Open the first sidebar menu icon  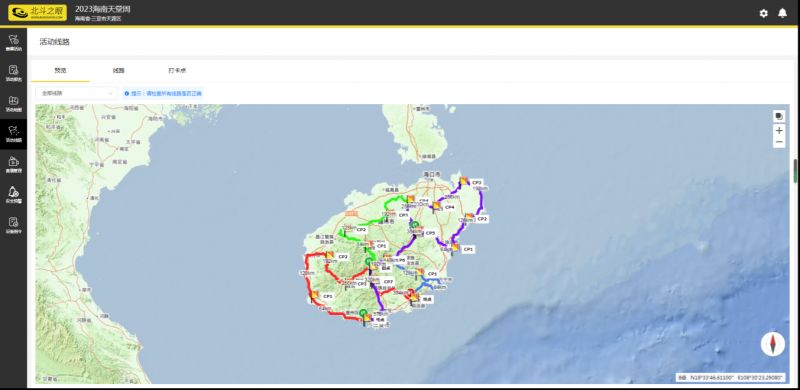pos(13,42)
